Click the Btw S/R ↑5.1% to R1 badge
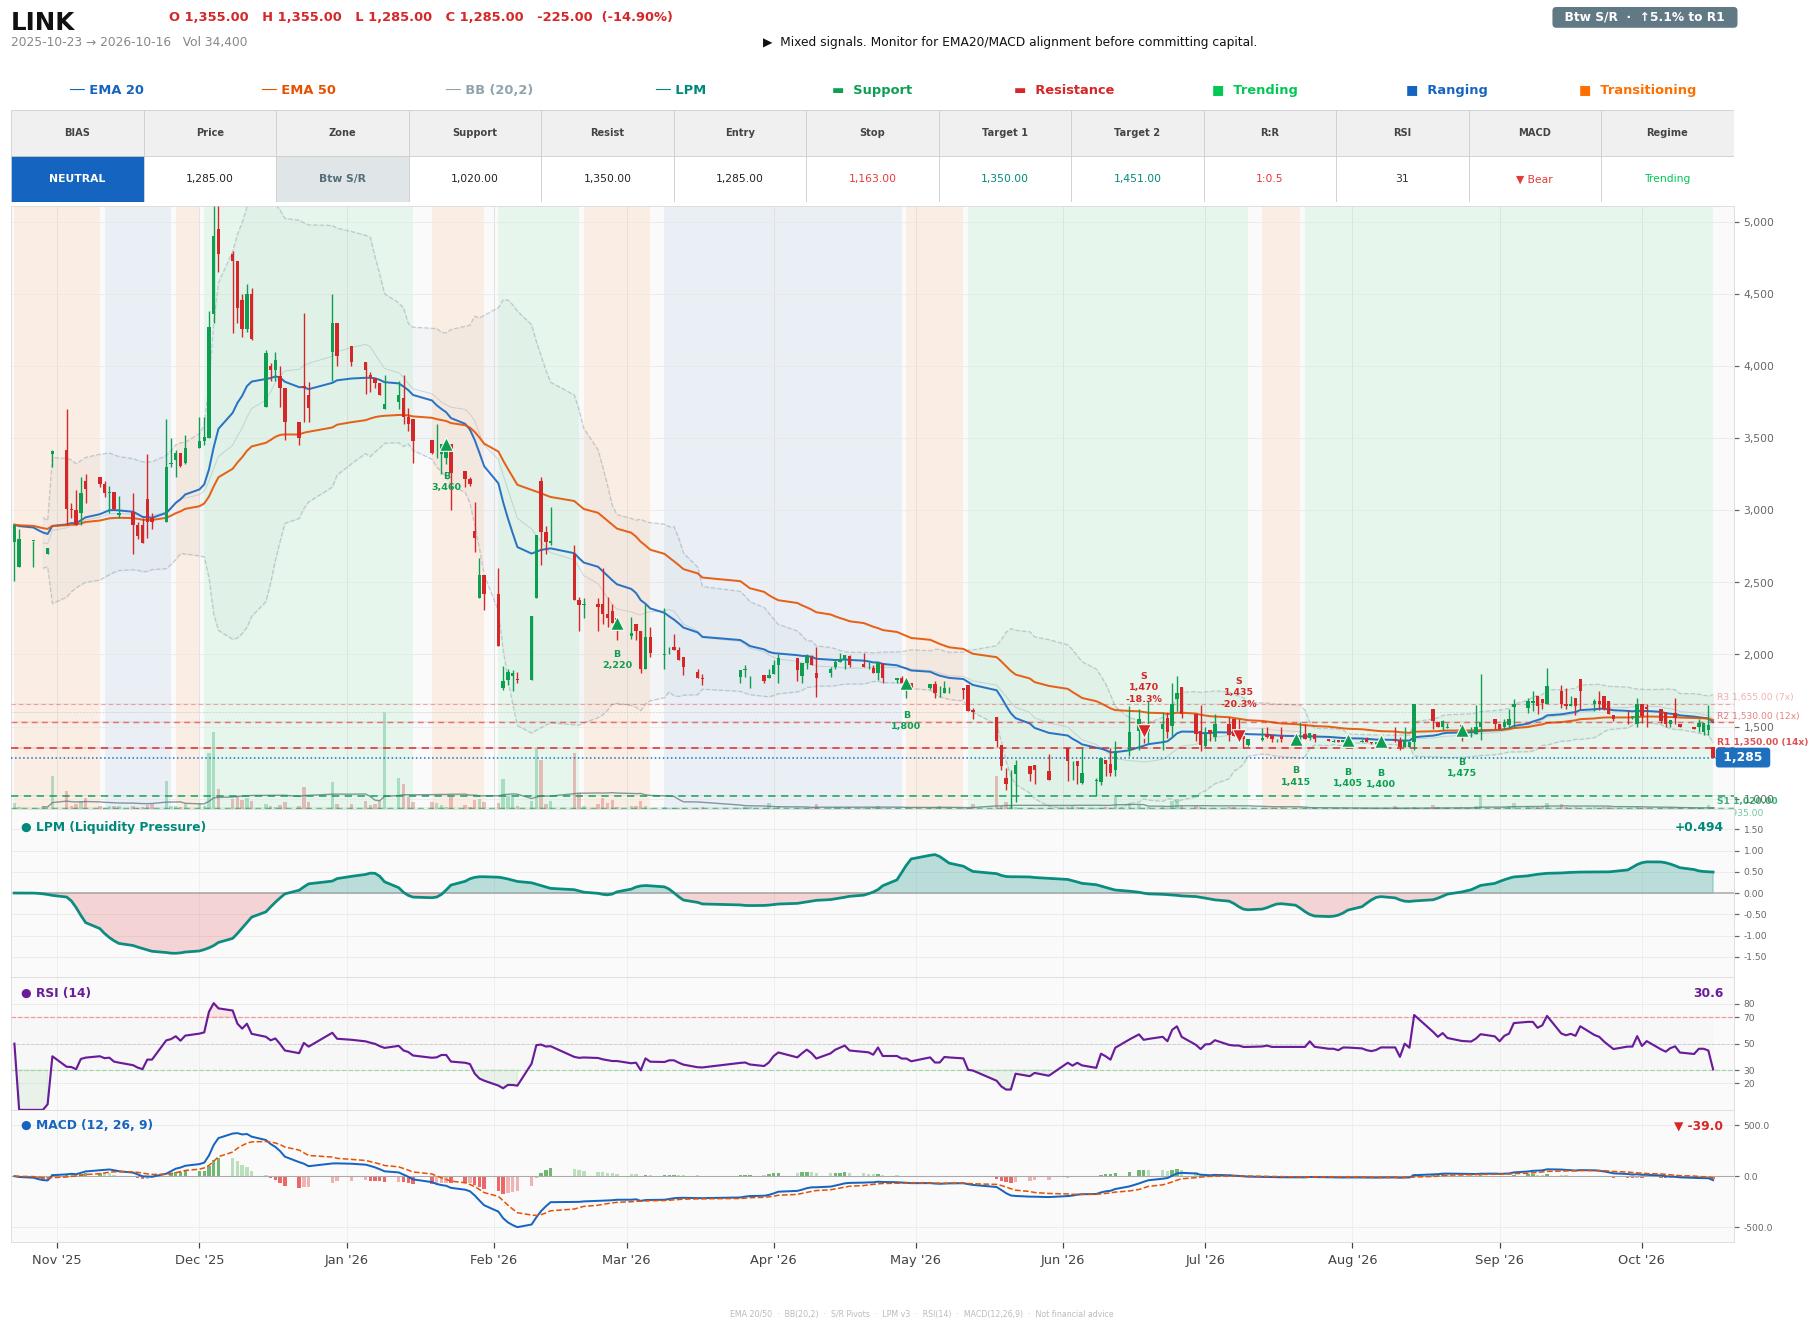1819x1330 pixels. coord(1644,17)
